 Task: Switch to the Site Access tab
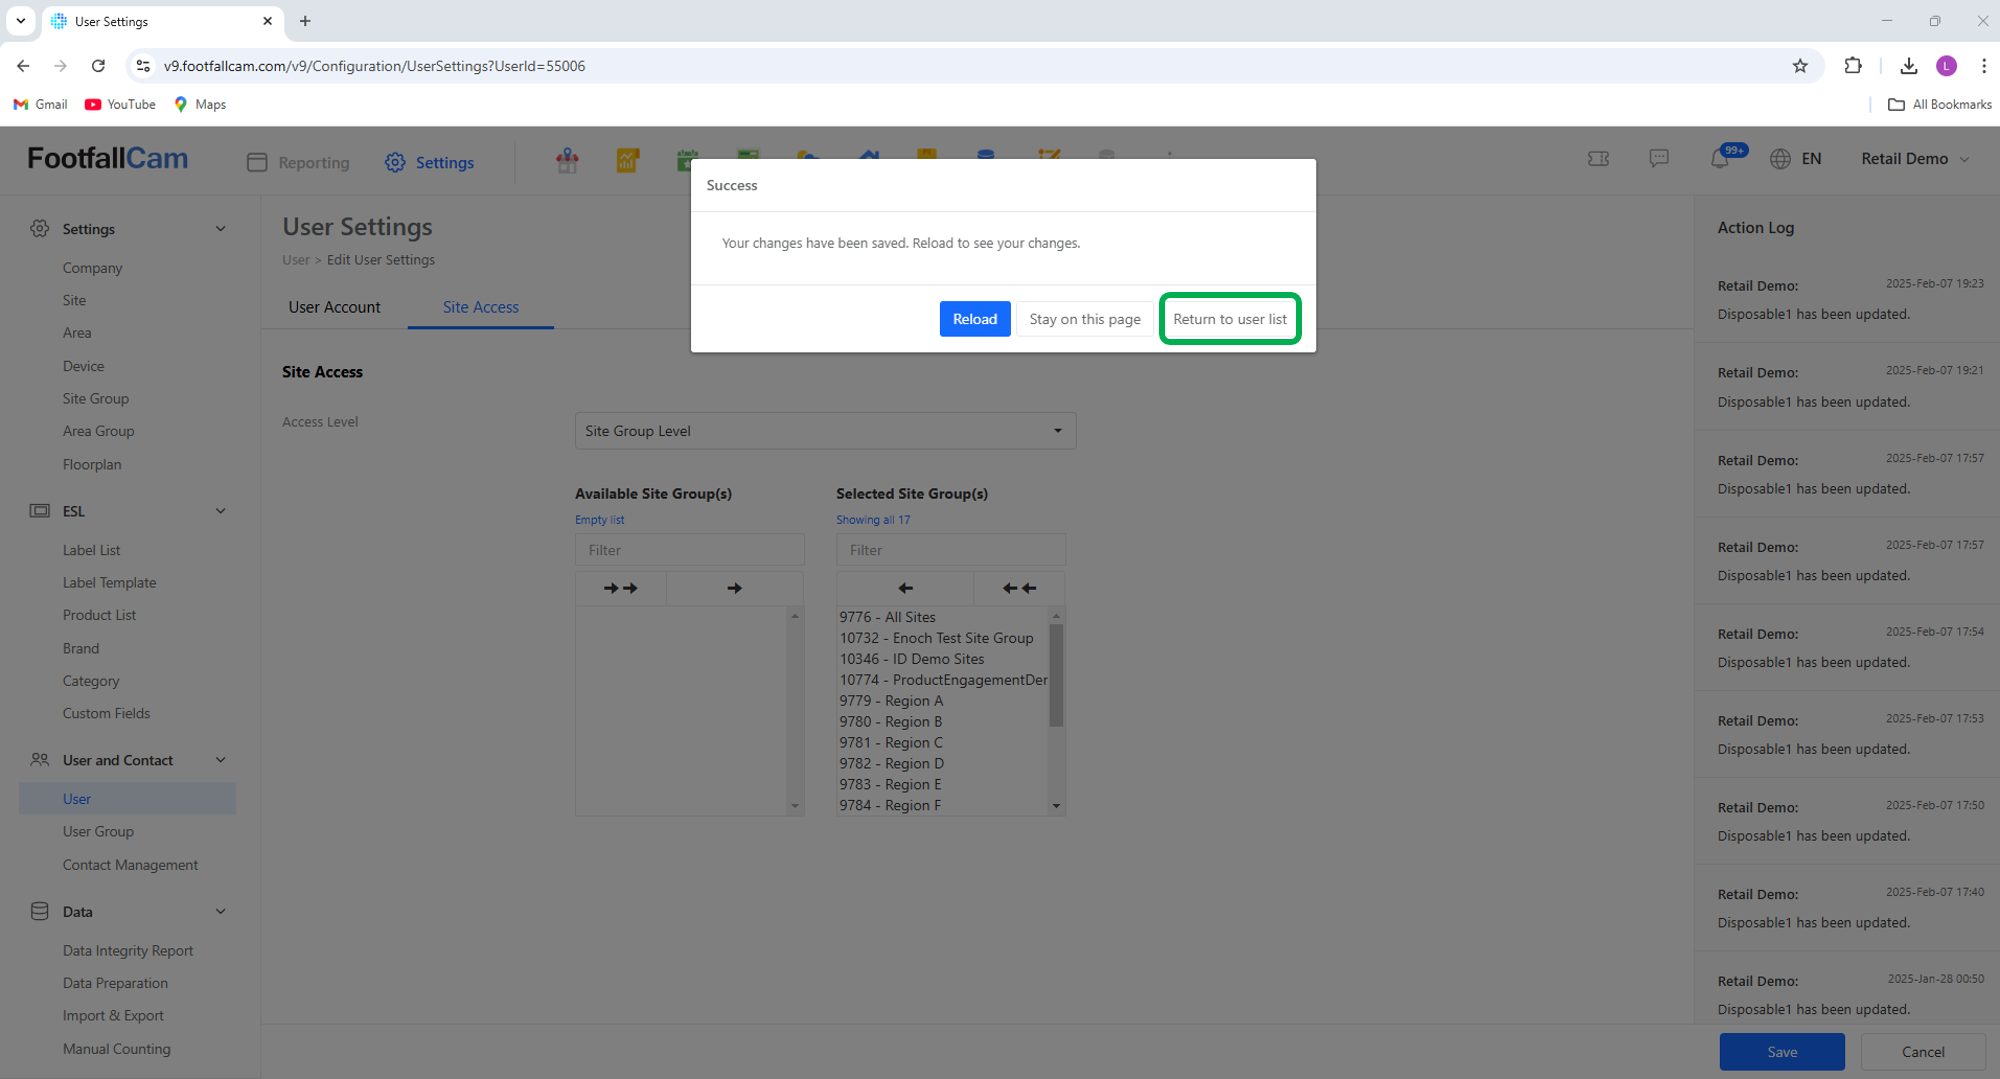coord(480,307)
